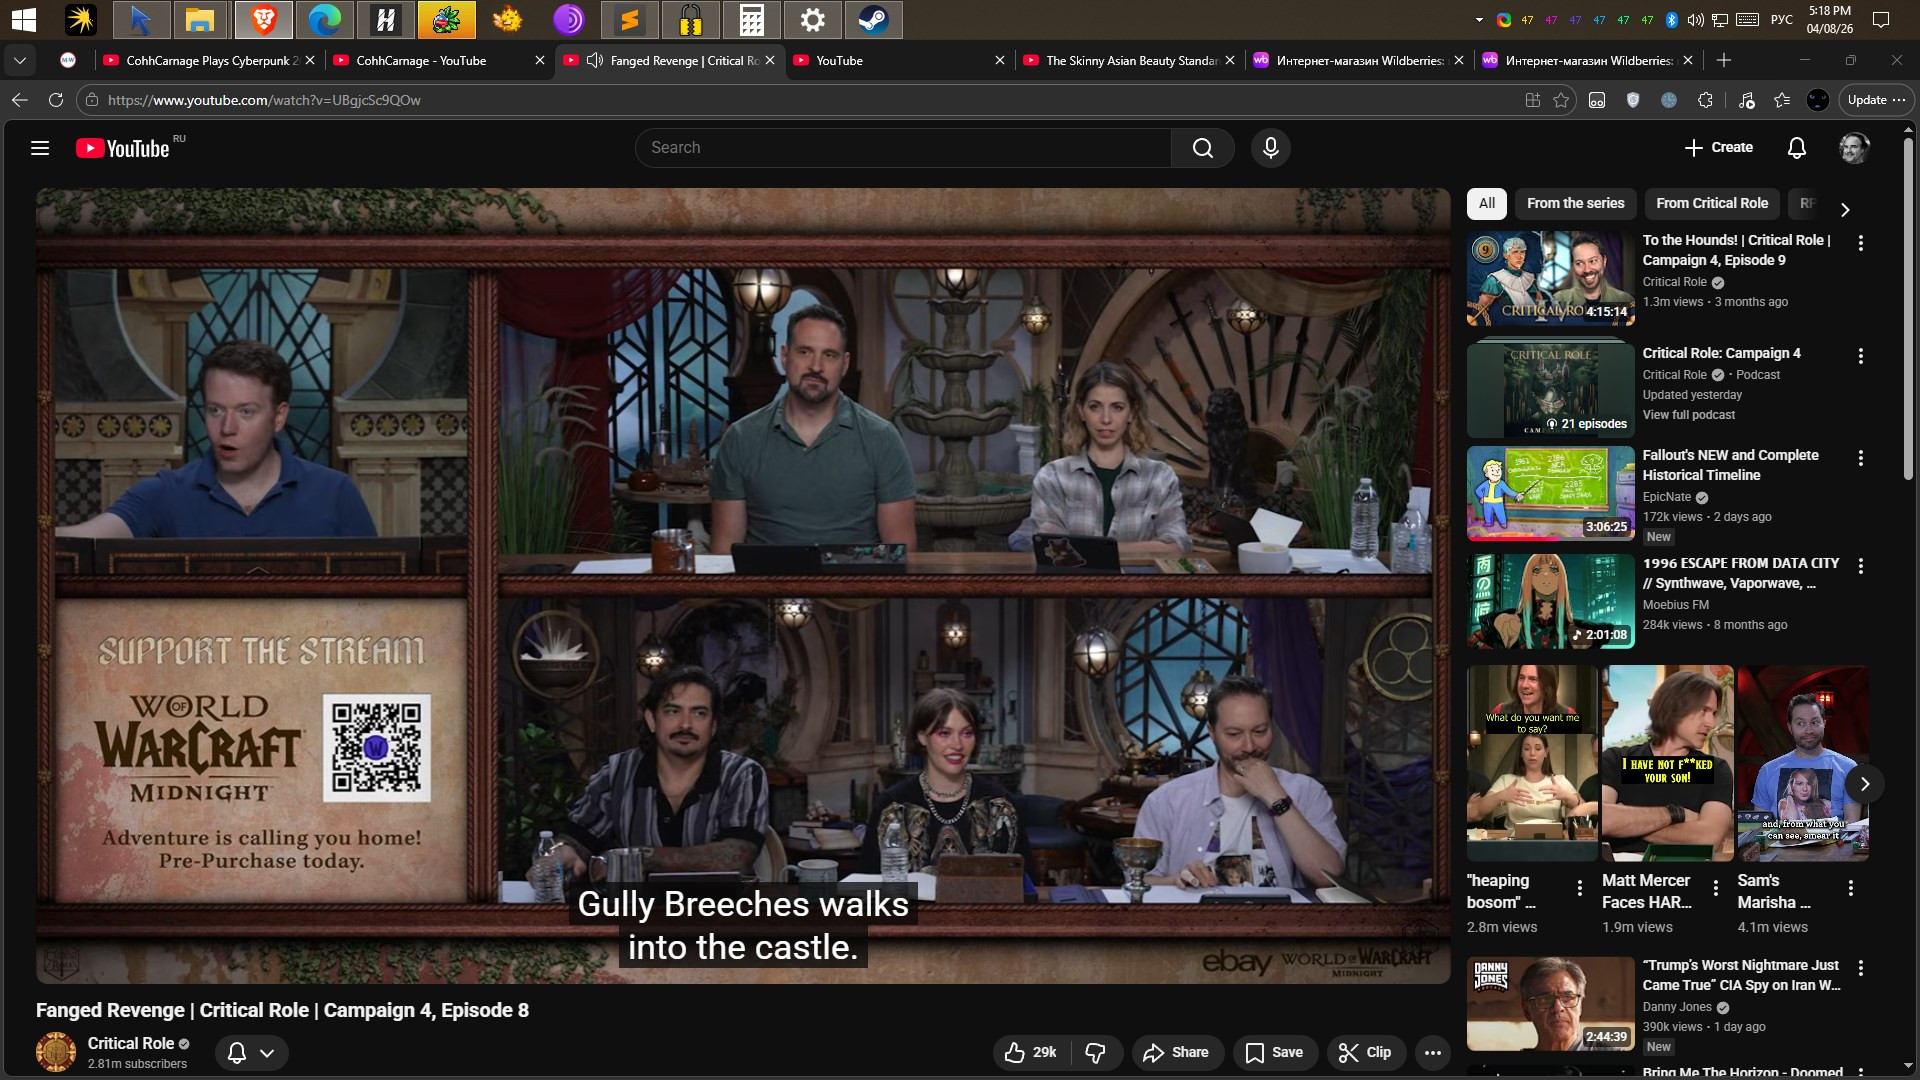Open the Clip scissors tool
This screenshot has height=1080, width=1920.
tap(1365, 1052)
